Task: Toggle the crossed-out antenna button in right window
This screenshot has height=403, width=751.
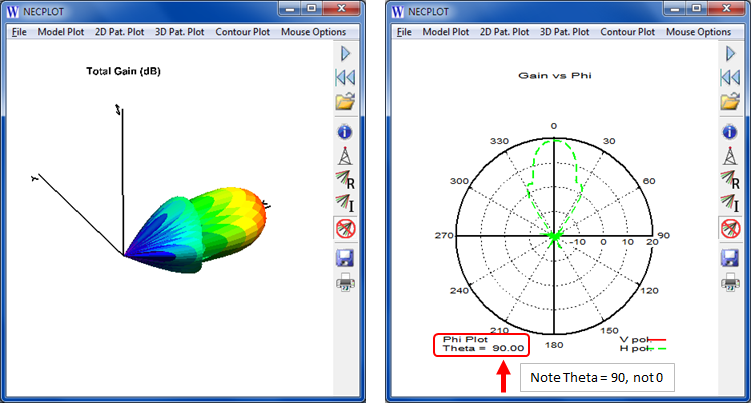Action: pos(729,229)
